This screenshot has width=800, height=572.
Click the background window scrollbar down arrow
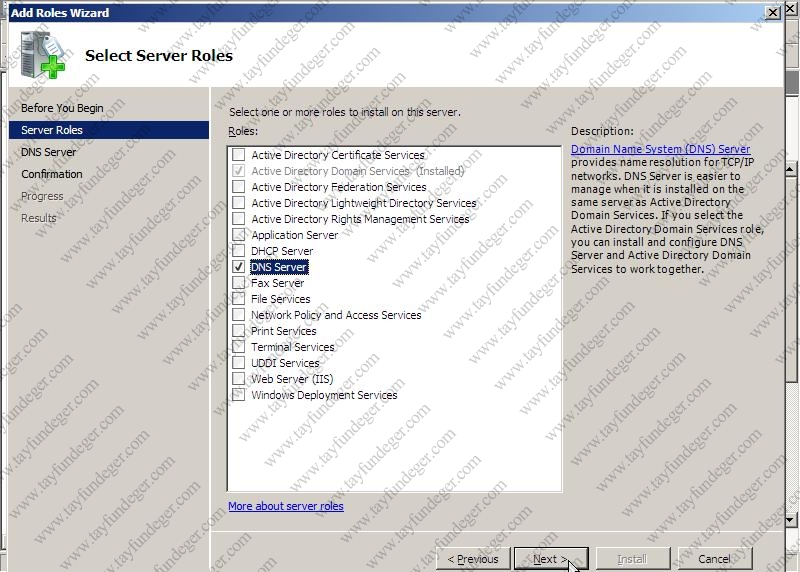tap(791, 520)
